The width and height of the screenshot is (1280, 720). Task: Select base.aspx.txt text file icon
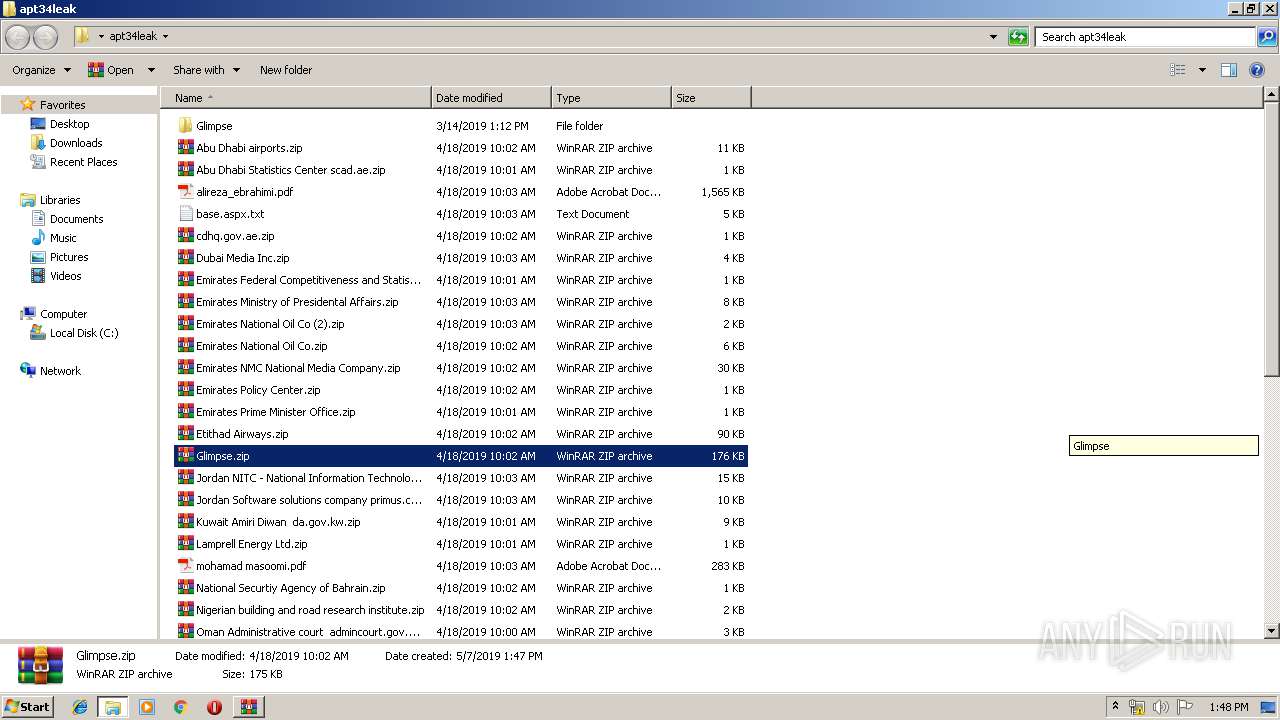185,214
